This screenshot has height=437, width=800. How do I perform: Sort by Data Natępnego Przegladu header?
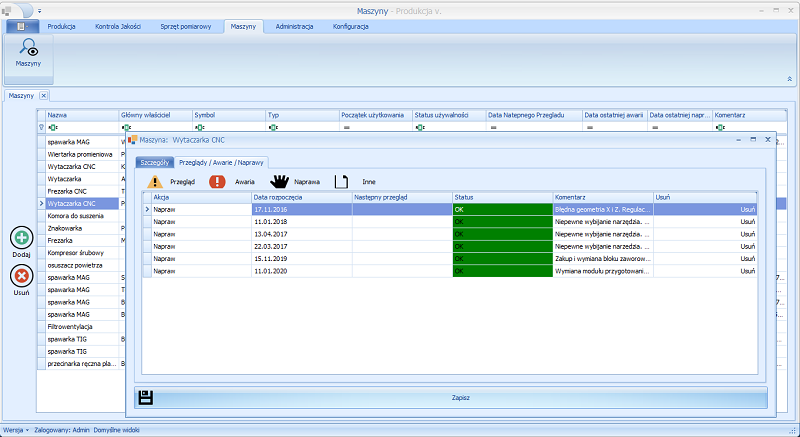[534, 115]
